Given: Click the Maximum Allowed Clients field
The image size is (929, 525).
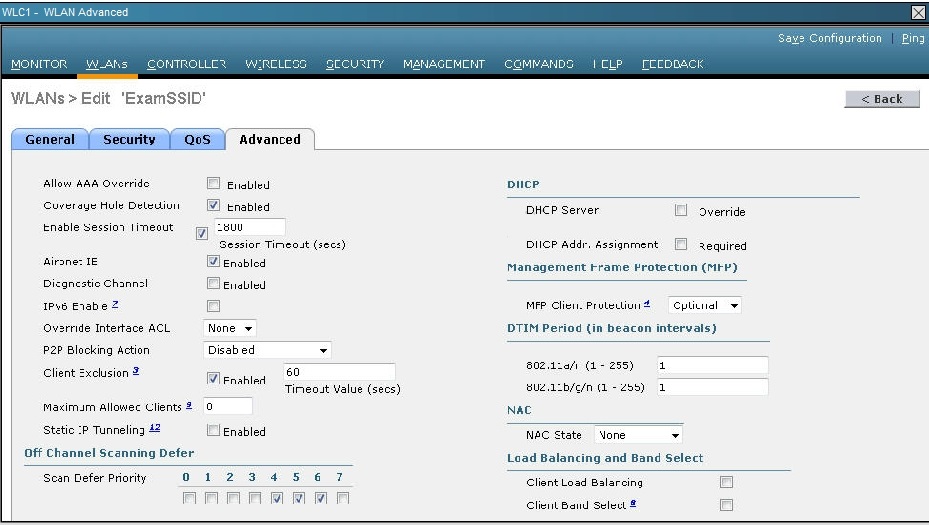Looking at the screenshot, I should pos(228,406).
